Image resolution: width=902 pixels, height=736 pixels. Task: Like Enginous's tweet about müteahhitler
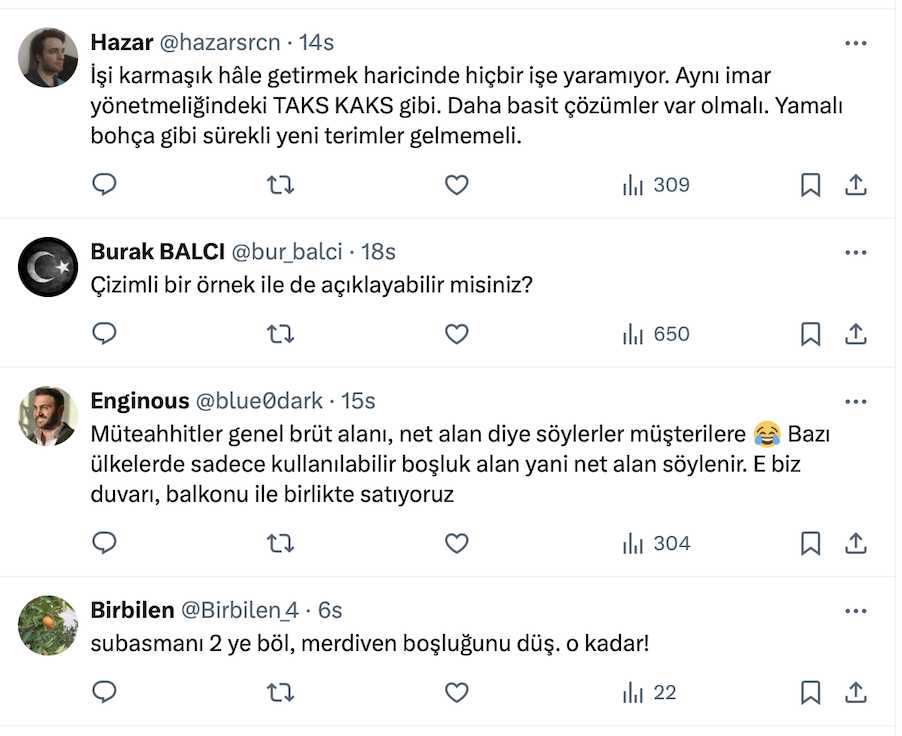457,543
